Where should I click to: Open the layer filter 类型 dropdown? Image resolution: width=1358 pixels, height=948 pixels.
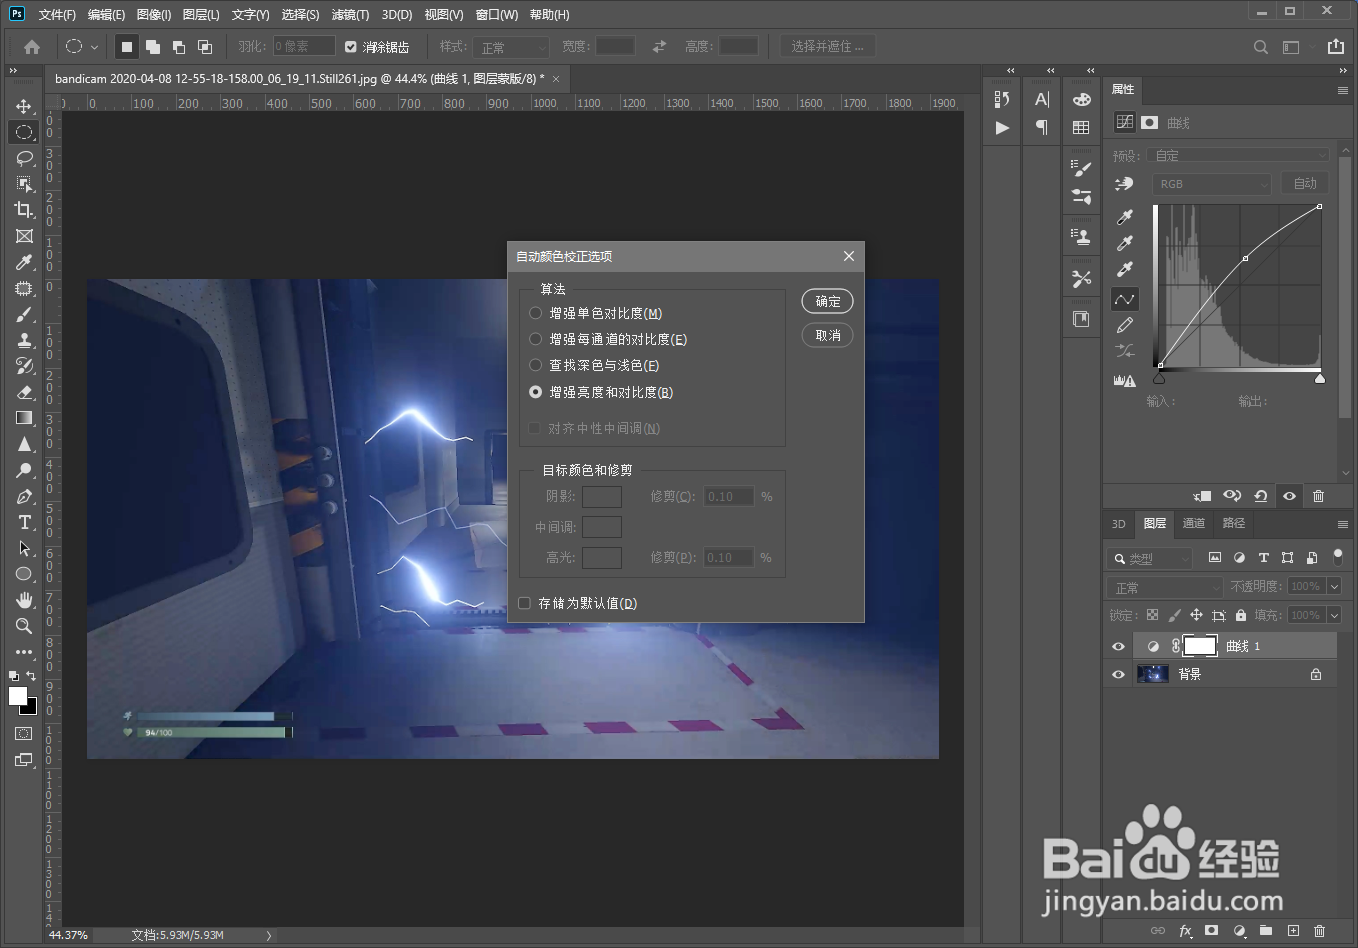1152,558
